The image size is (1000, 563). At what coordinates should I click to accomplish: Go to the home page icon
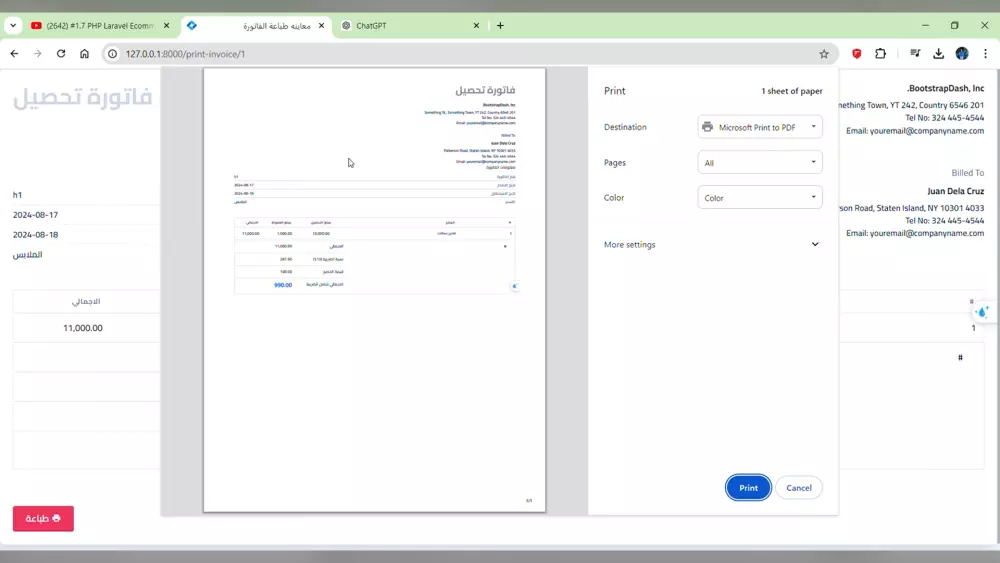(84, 54)
